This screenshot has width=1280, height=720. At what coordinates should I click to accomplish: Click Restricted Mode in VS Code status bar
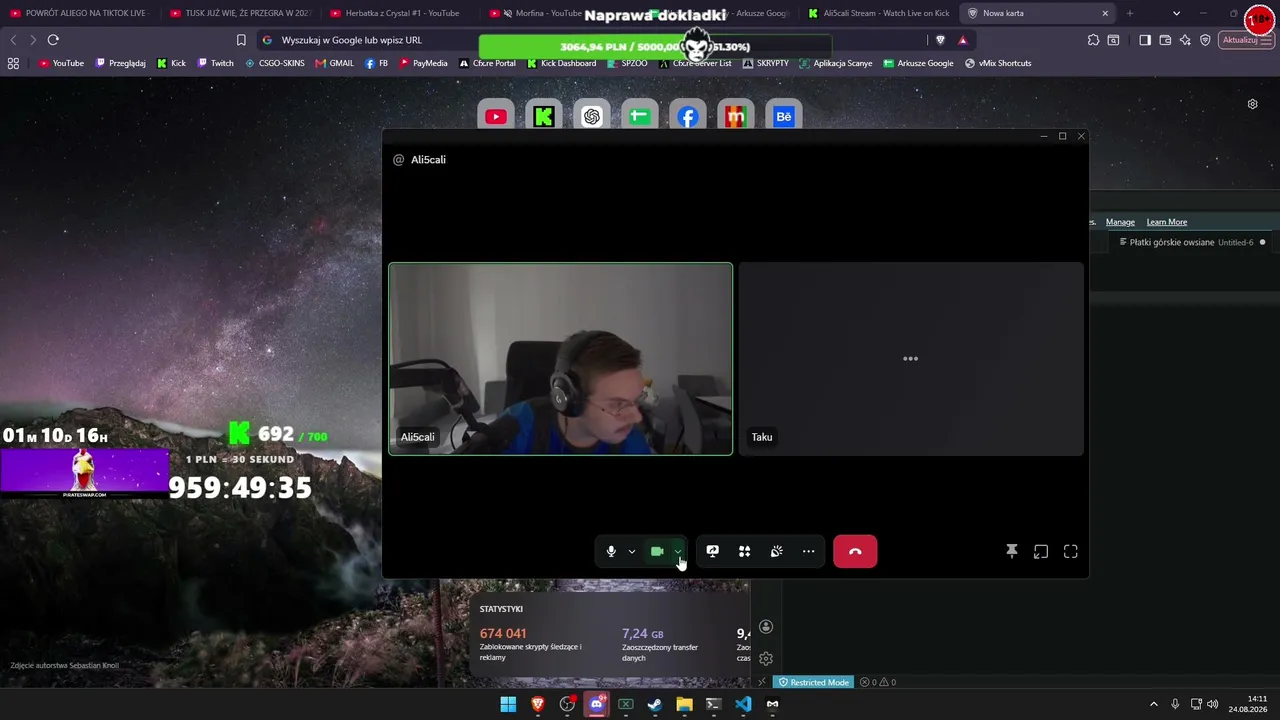pos(814,682)
